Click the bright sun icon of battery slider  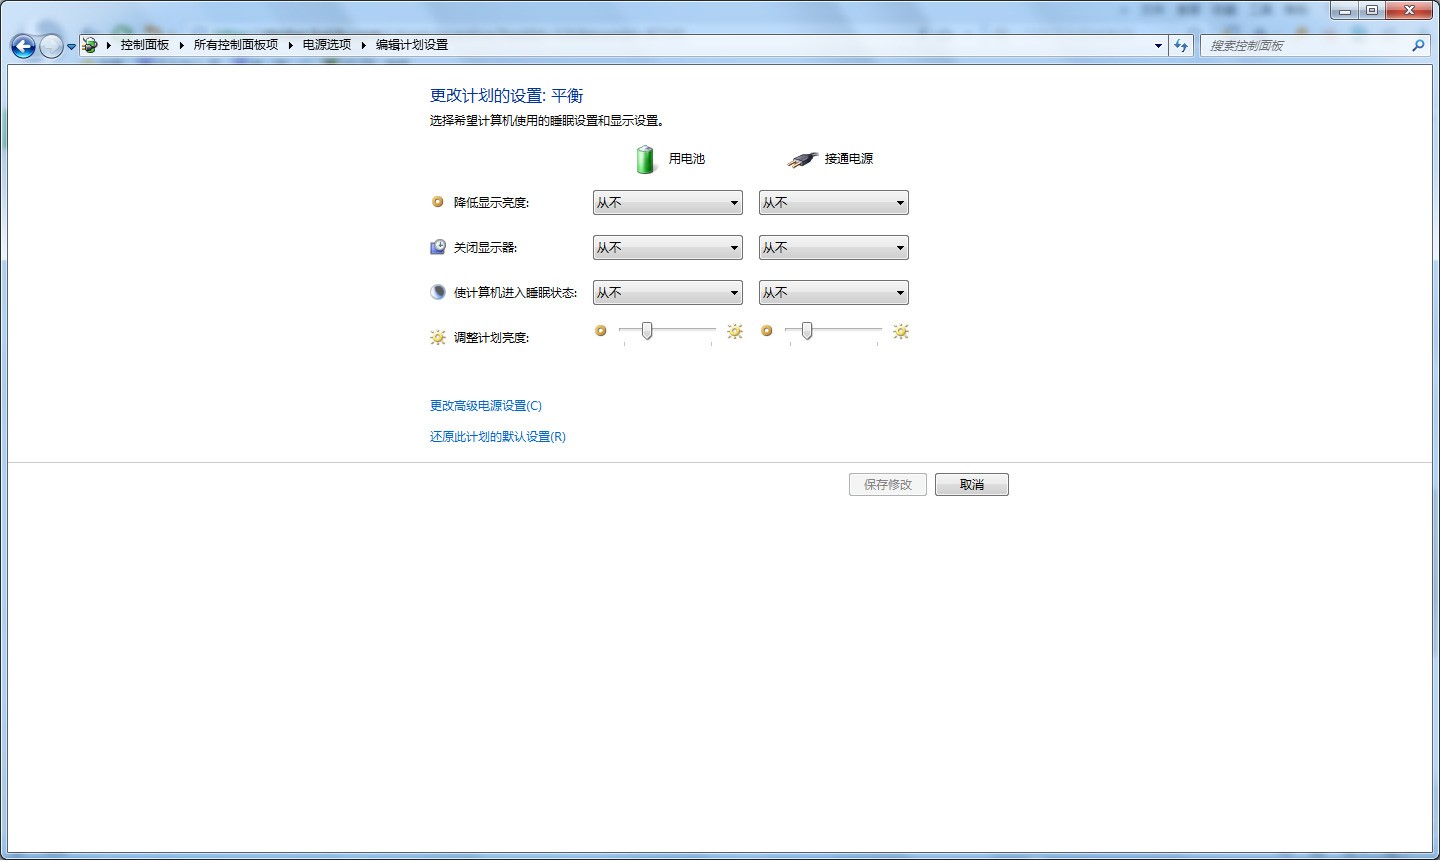tap(735, 331)
